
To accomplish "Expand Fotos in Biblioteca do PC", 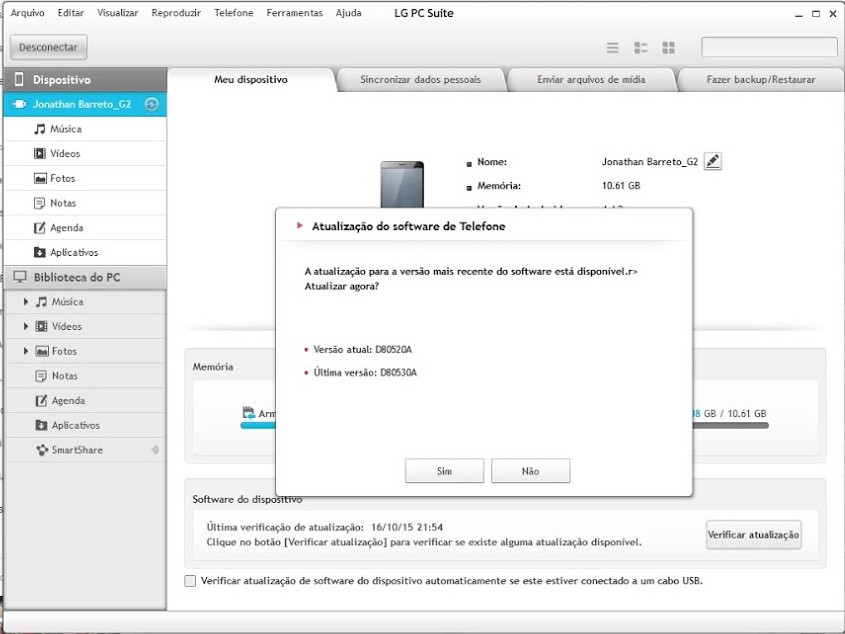I will click(x=25, y=352).
